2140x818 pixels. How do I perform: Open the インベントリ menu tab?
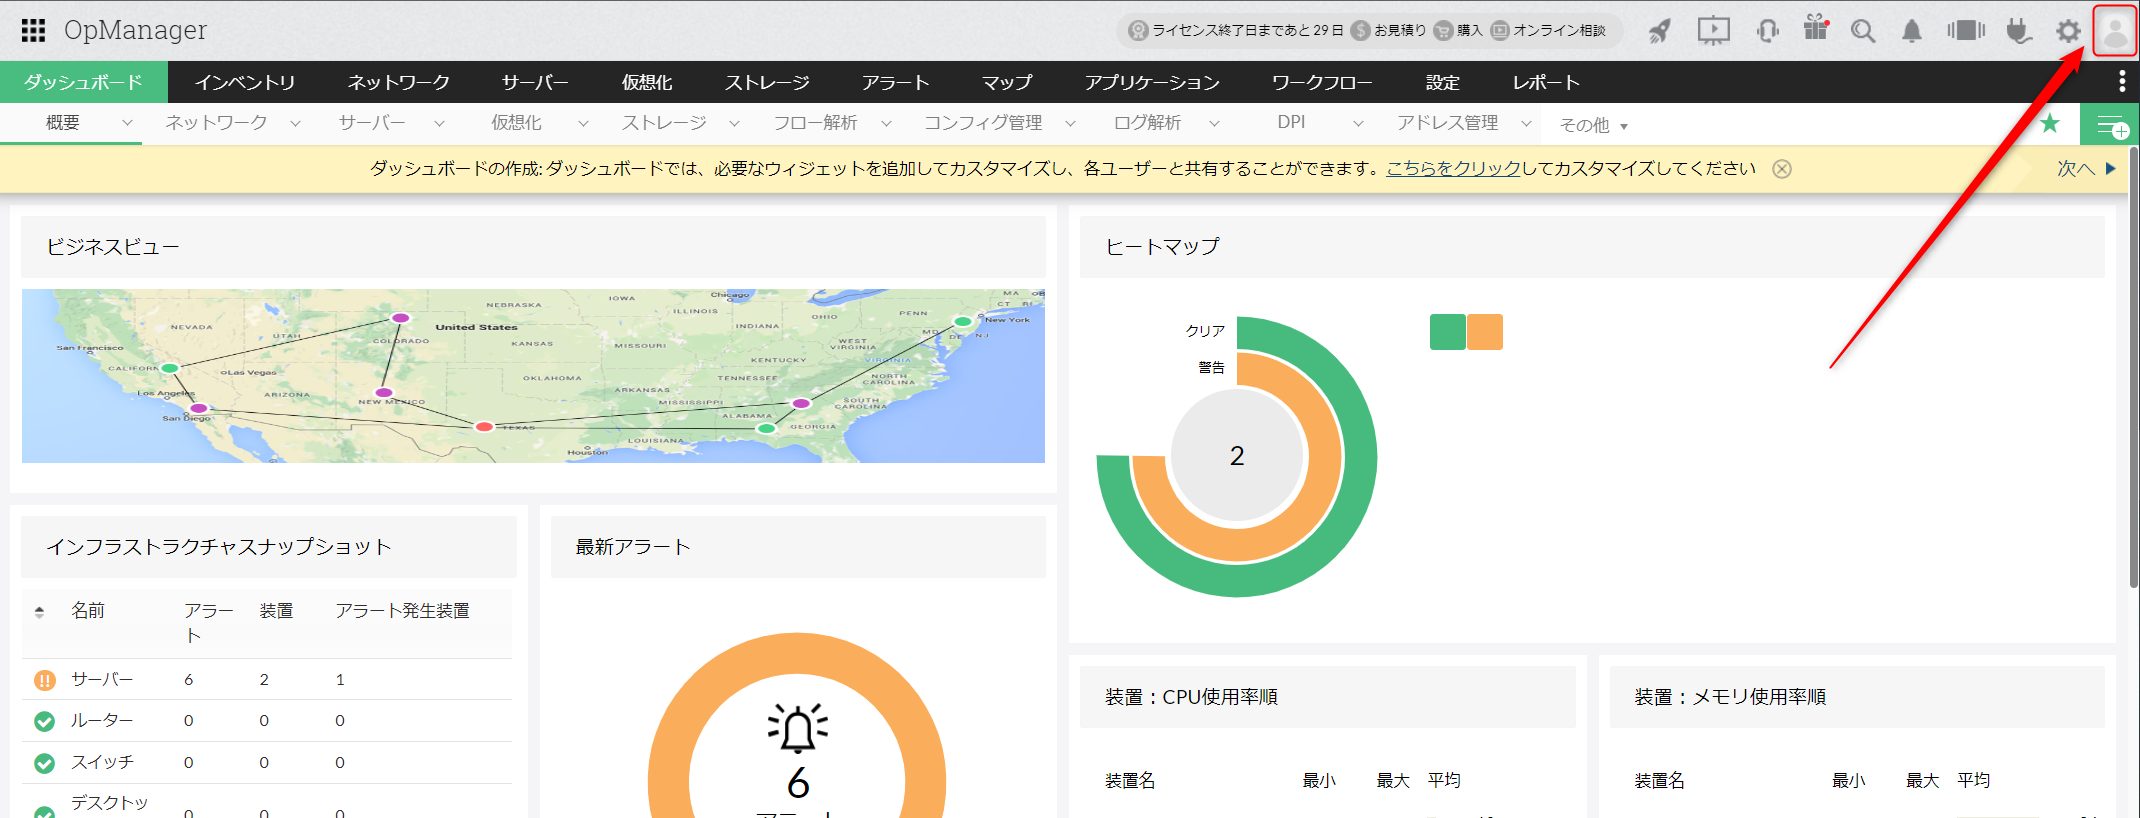click(245, 82)
